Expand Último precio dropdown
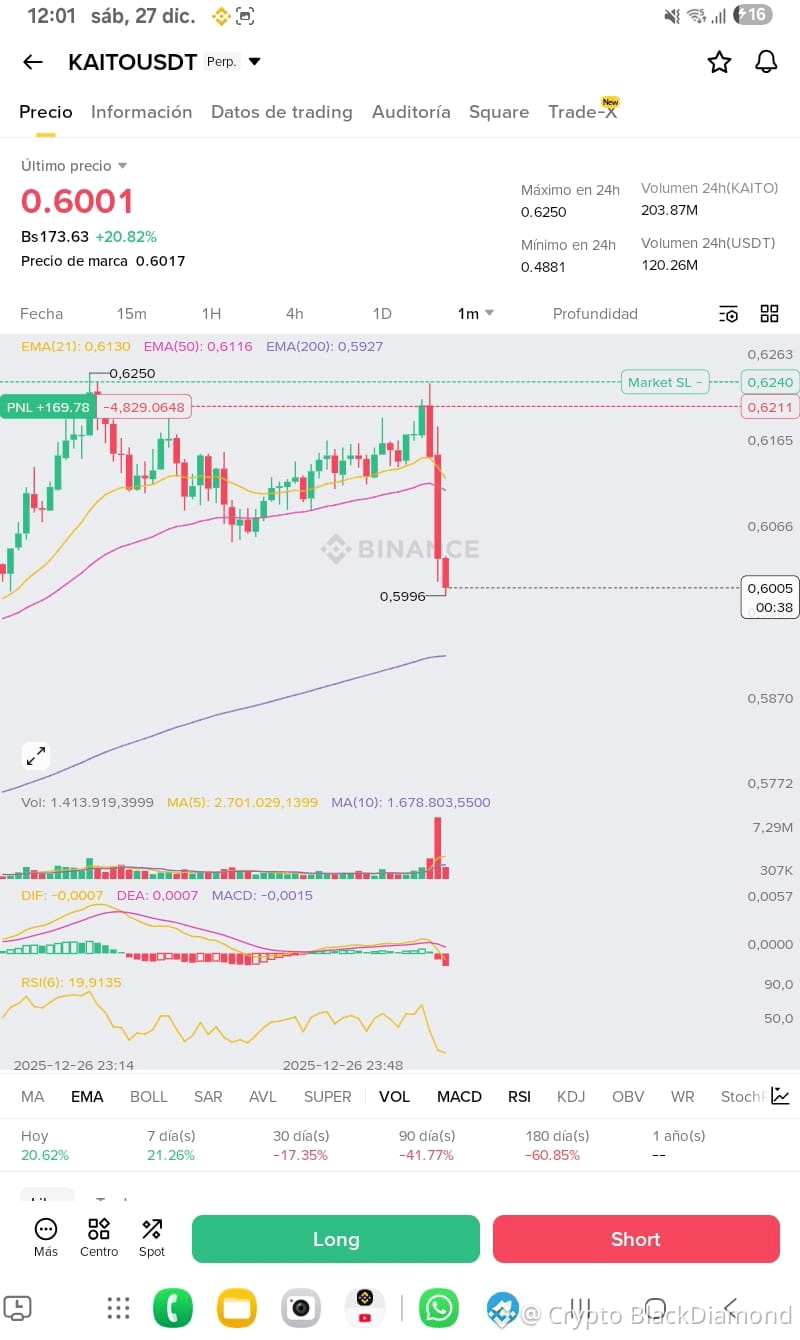 pos(123,166)
